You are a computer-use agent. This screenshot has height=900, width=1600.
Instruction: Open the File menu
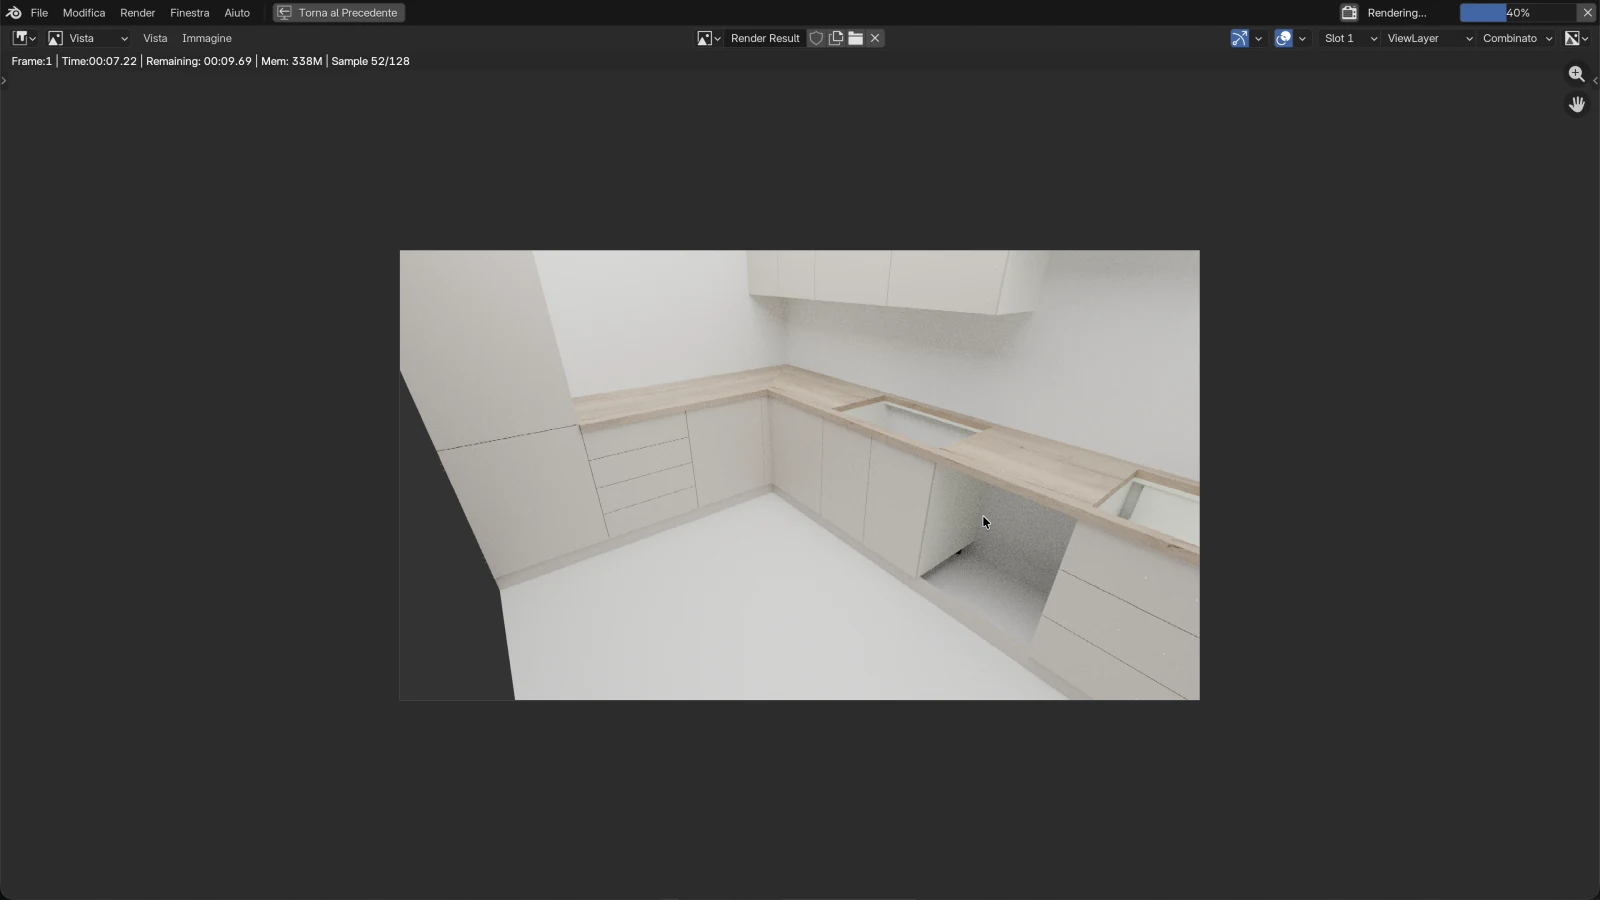39,13
